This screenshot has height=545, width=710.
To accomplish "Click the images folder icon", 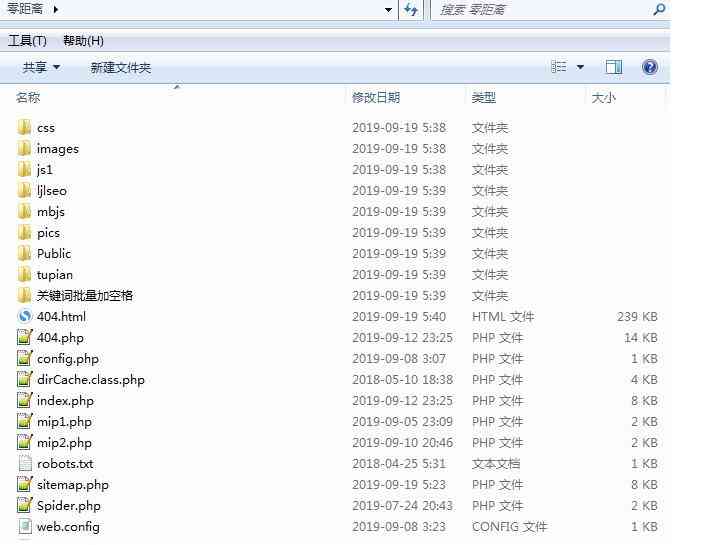I will pyautogui.click(x=24, y=148).
